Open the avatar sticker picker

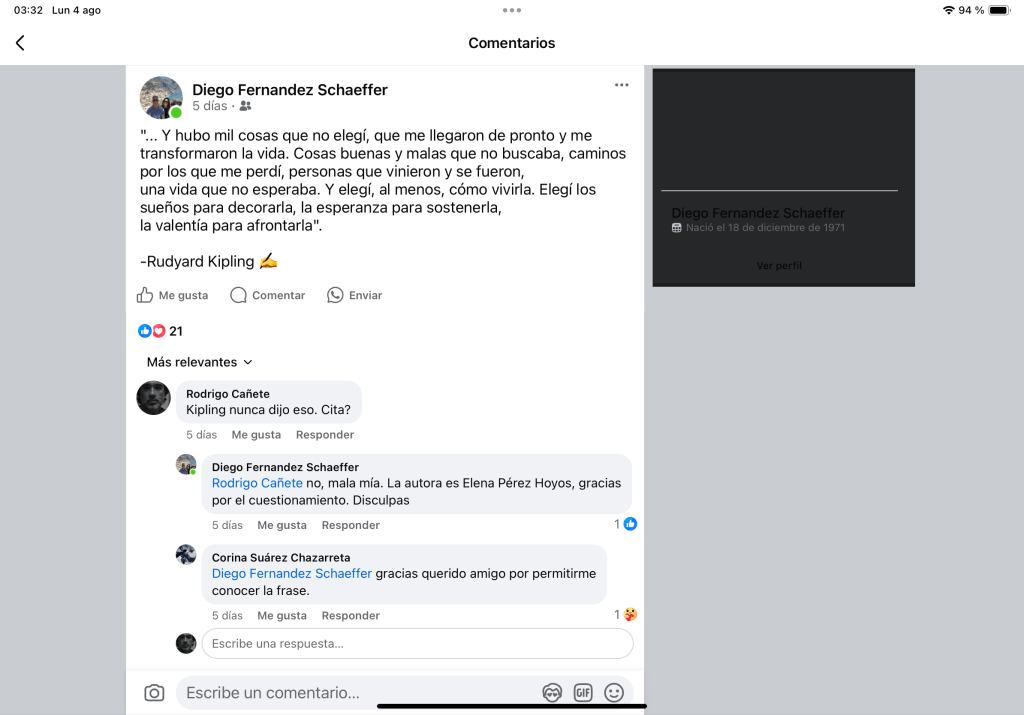[x=552, y=693]
